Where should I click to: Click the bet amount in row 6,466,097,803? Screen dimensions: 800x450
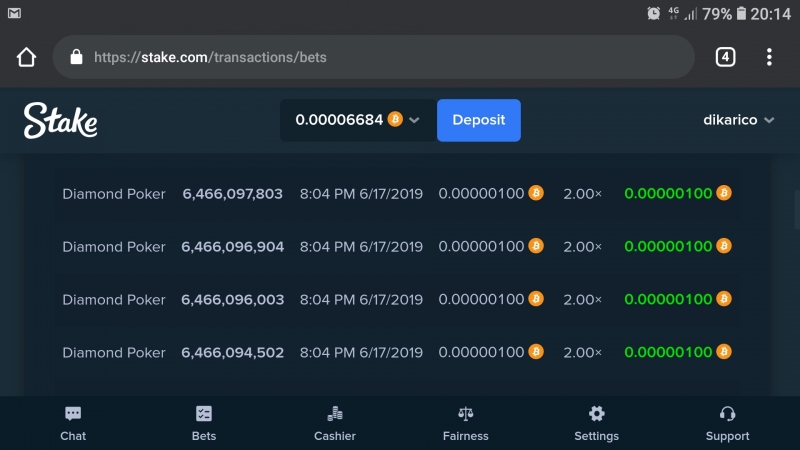tap(481, 193)
